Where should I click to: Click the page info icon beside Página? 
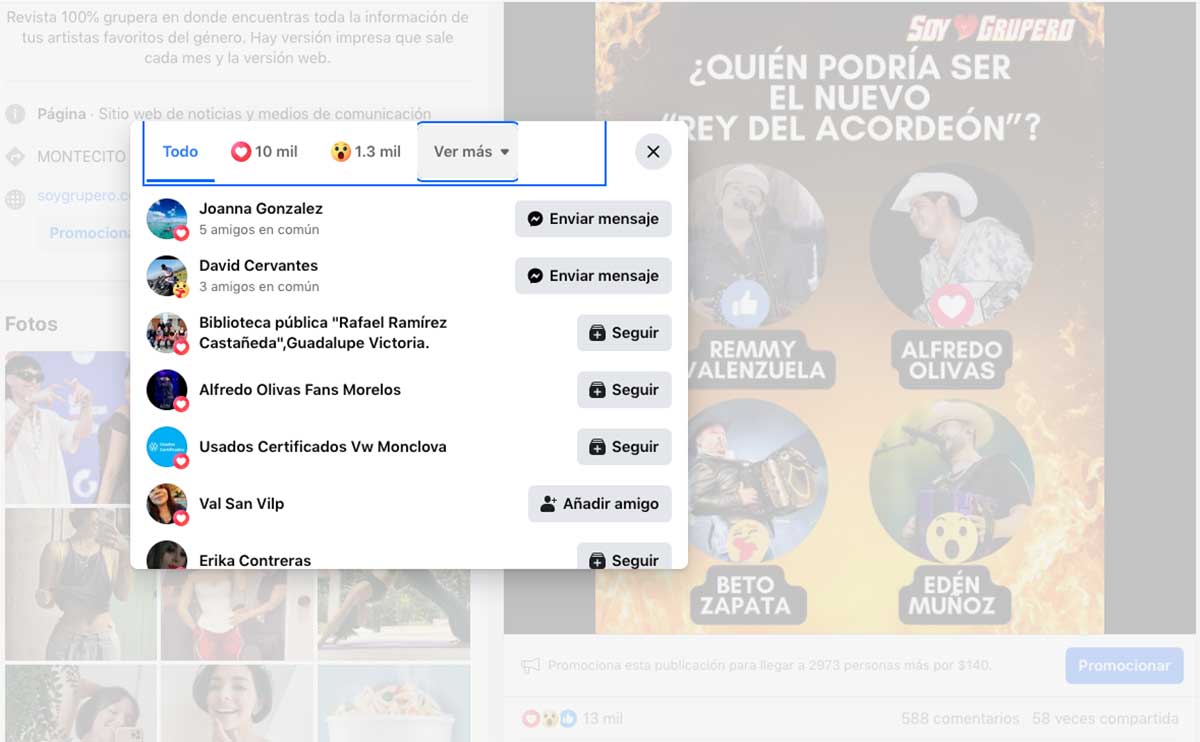click(15, 114)
